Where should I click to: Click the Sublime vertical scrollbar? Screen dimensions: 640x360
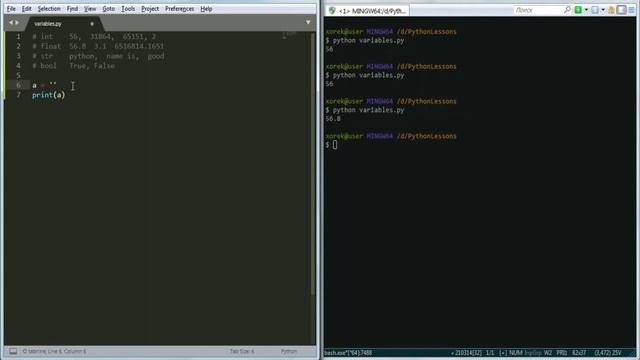coord(313,163)
